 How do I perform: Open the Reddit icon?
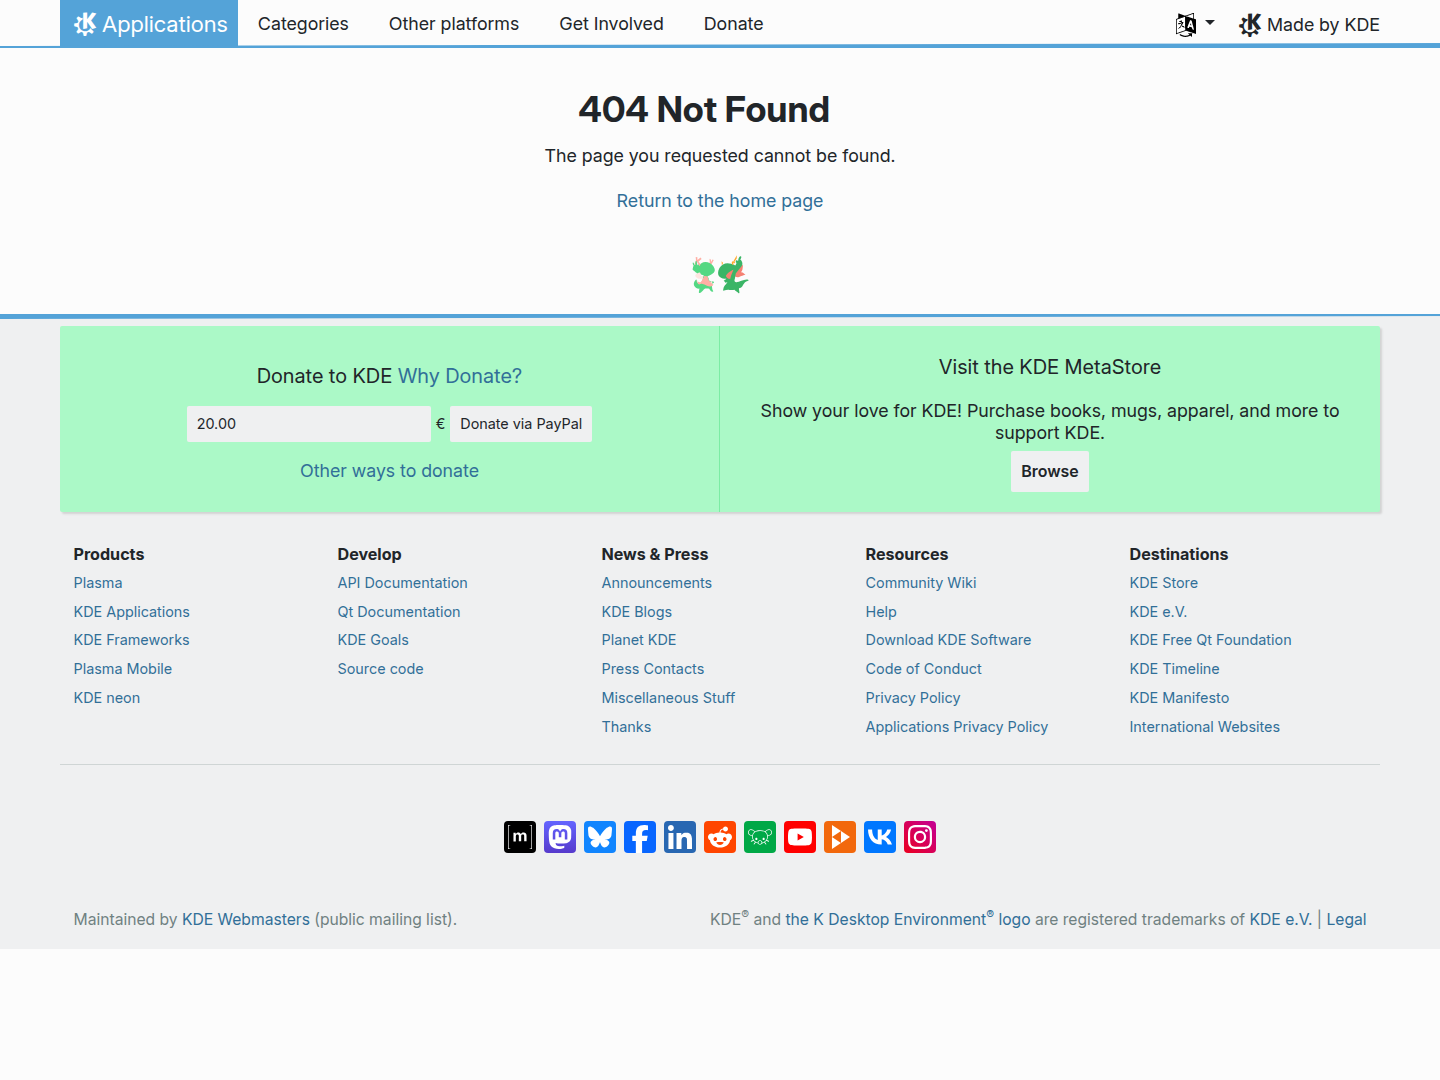[x=720, y=837]
